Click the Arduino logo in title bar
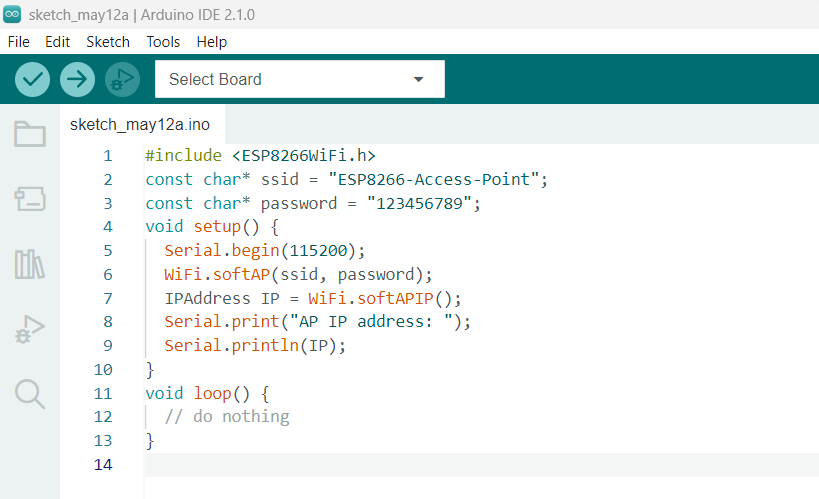Image resolution: width=819 pixels, height=499 pixels. [12, 14]
